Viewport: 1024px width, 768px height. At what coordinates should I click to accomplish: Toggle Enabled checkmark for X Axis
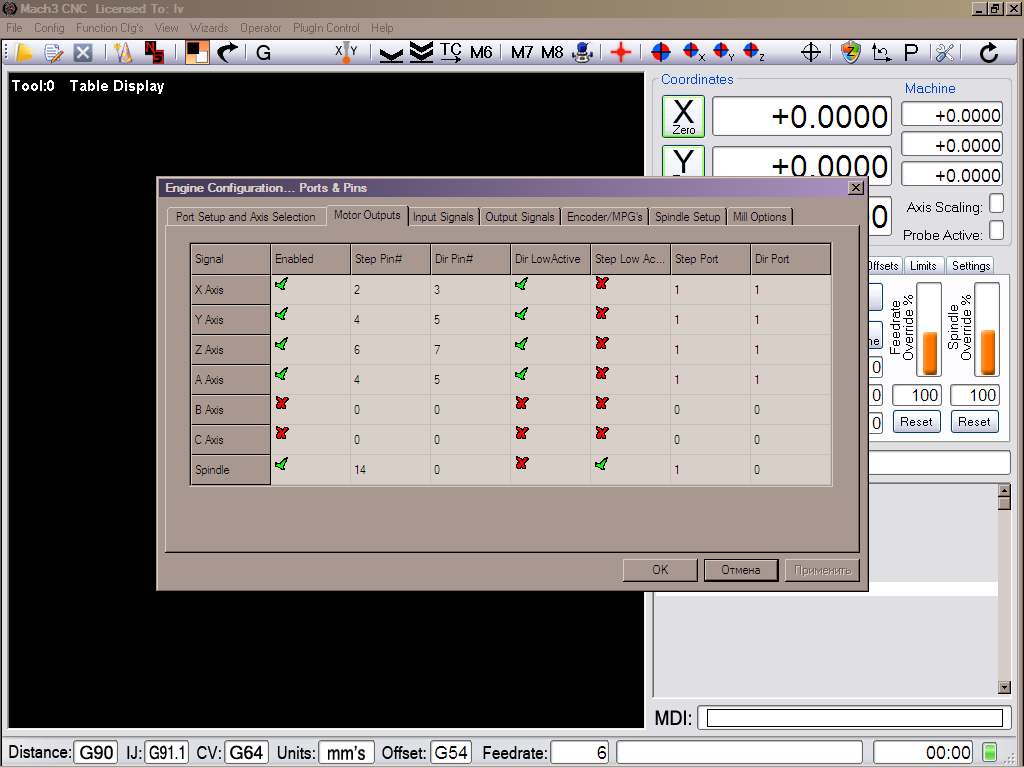click(281, 284)
